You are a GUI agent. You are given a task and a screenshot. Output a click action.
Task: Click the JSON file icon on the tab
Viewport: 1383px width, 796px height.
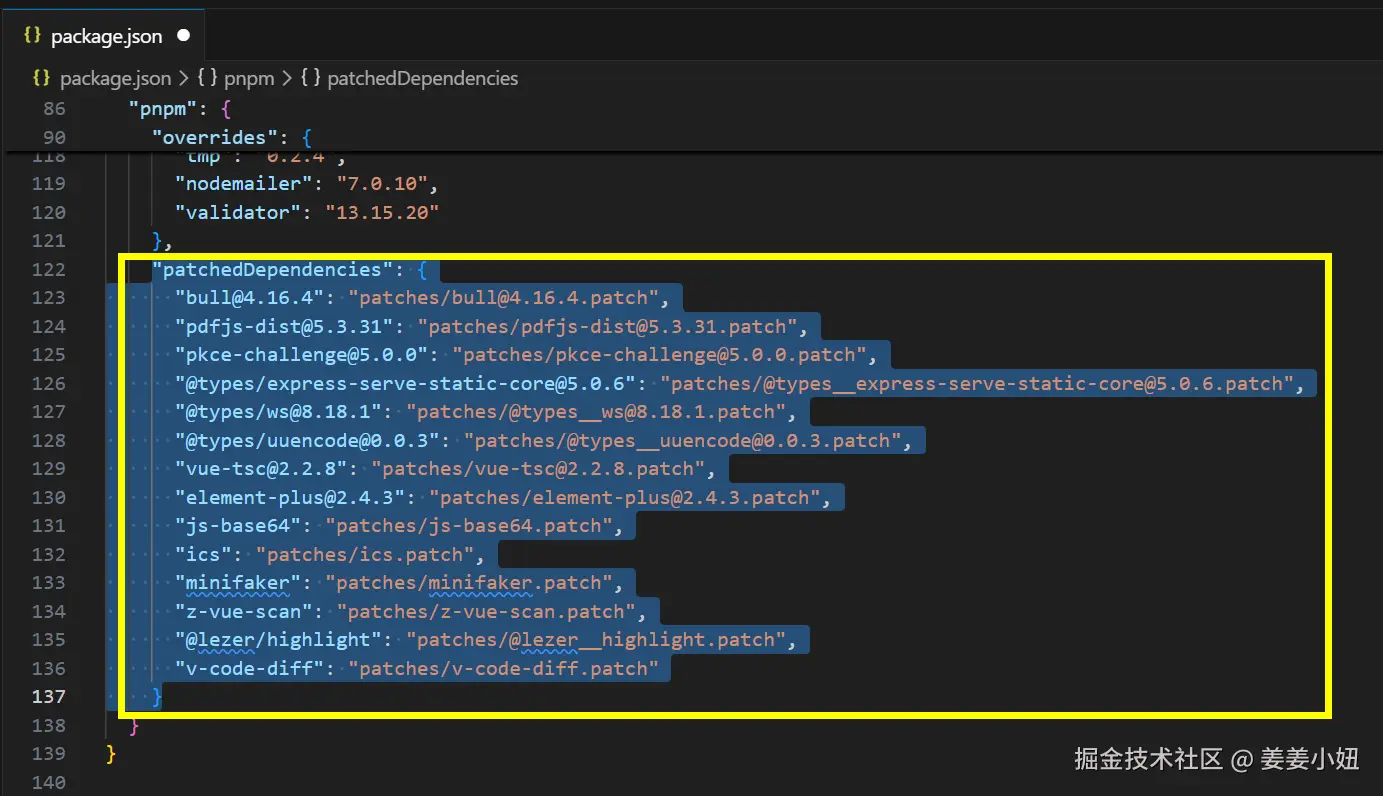tap(32, 35)
